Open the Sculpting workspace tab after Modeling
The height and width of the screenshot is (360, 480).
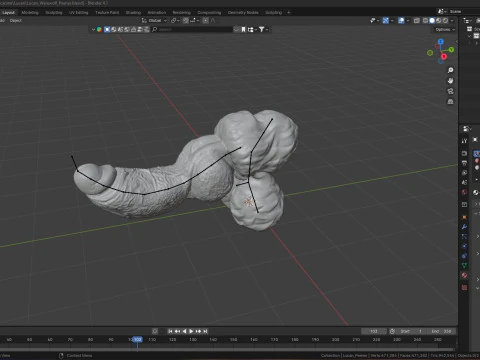coord(54,13)
